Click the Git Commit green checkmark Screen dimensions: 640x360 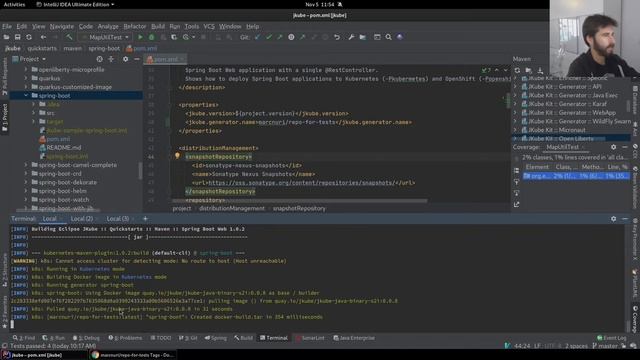(269, 37)
